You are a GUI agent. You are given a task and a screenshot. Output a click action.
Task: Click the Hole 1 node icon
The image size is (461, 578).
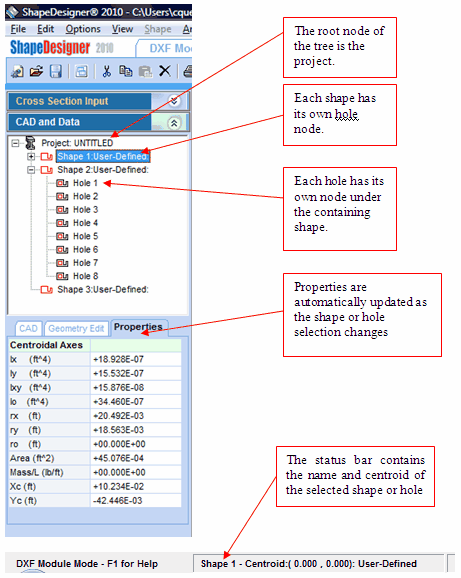(62, 183)
